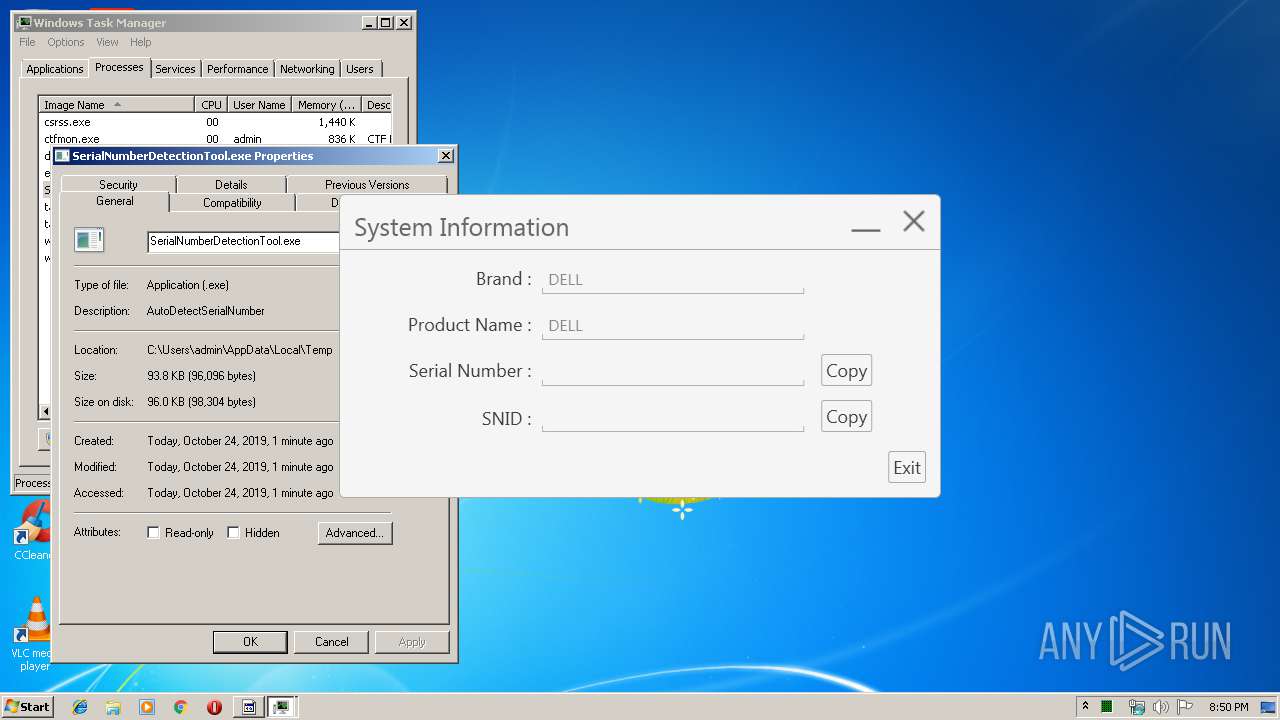Select csrss.exe process row

[x=215, y=122]
